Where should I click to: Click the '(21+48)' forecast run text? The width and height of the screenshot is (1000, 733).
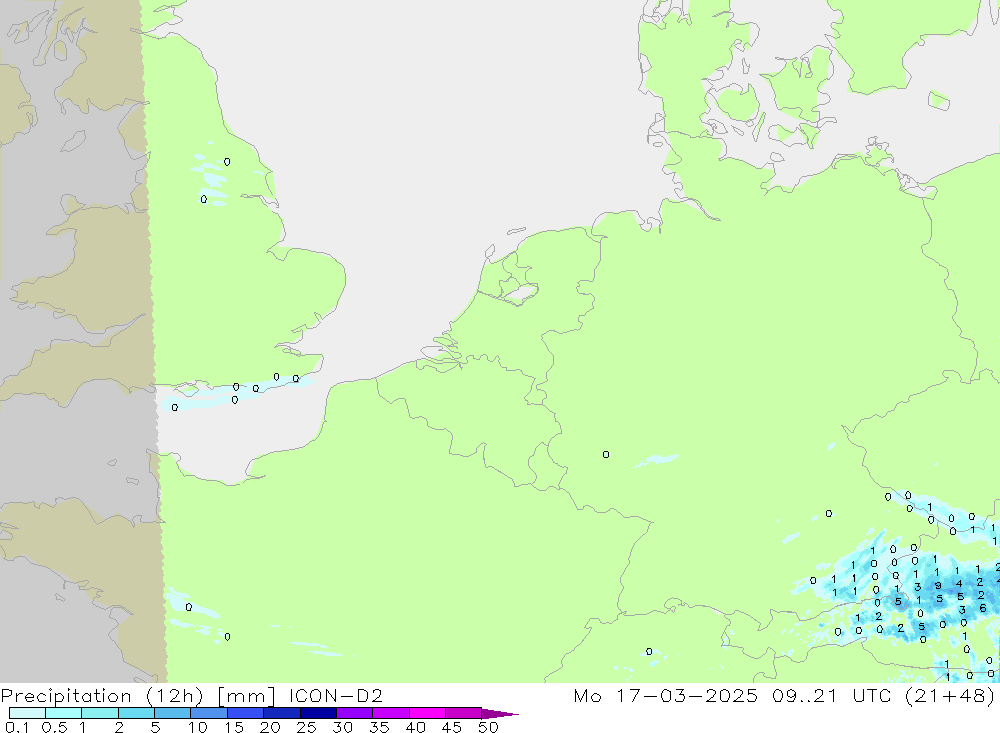950,695
